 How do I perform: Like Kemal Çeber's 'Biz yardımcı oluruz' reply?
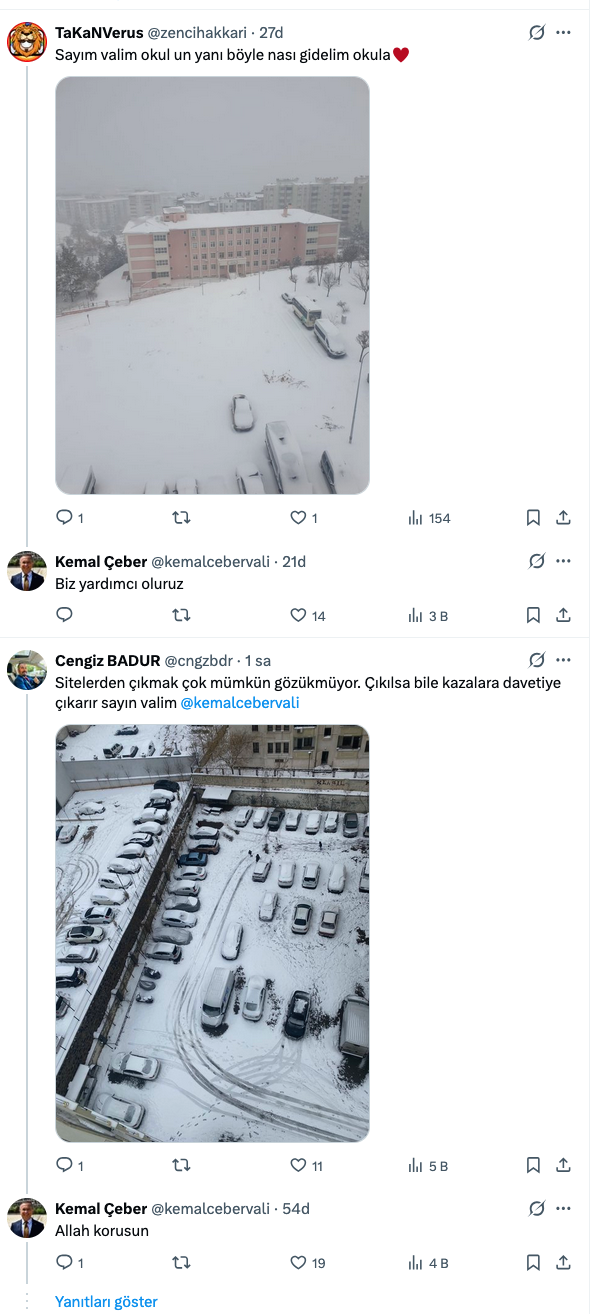[x=298, y=616]
